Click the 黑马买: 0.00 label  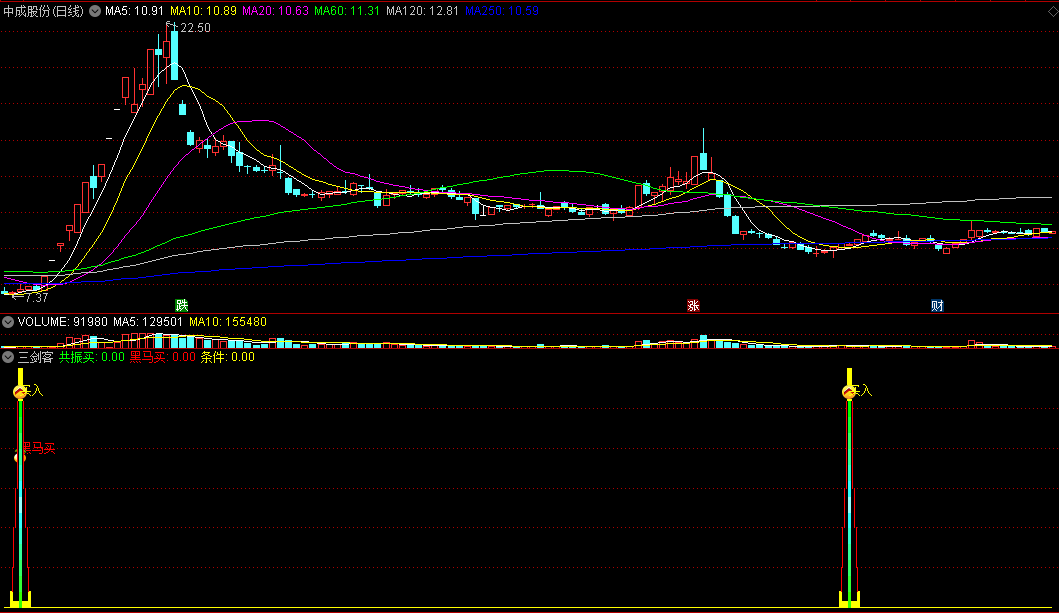pyautogui.click(x=163, y=357)
